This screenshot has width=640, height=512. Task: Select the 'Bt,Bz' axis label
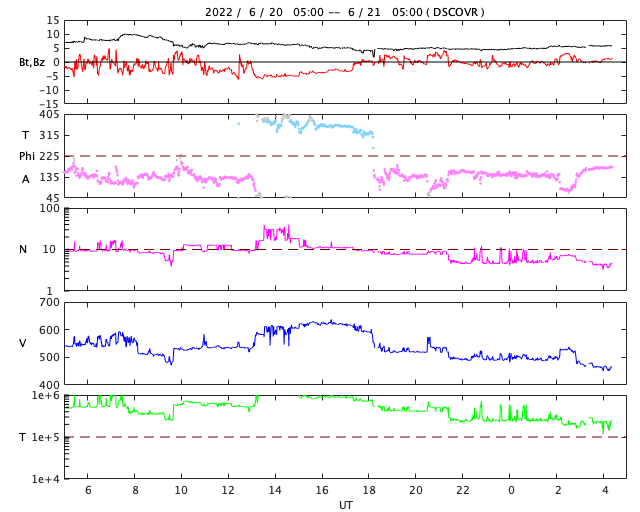(x=32, y=62)
